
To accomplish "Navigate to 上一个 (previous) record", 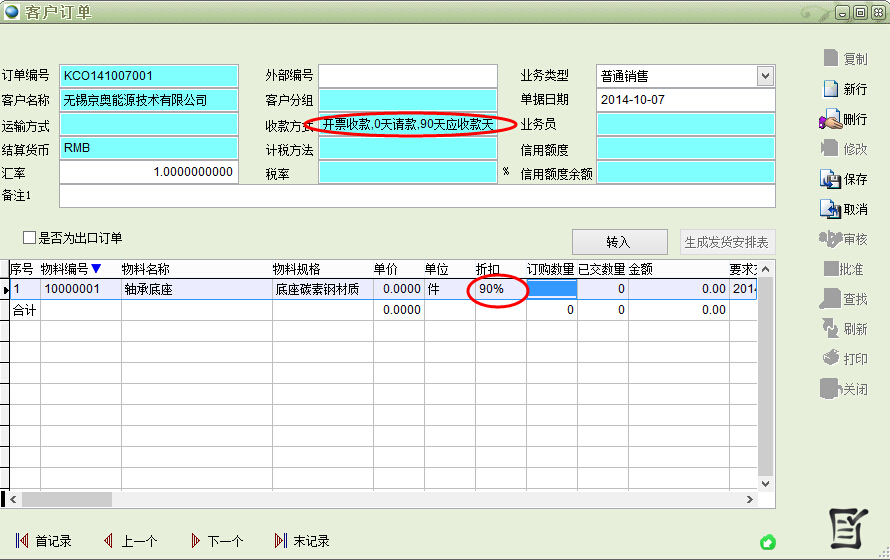I will click(108, 541).
